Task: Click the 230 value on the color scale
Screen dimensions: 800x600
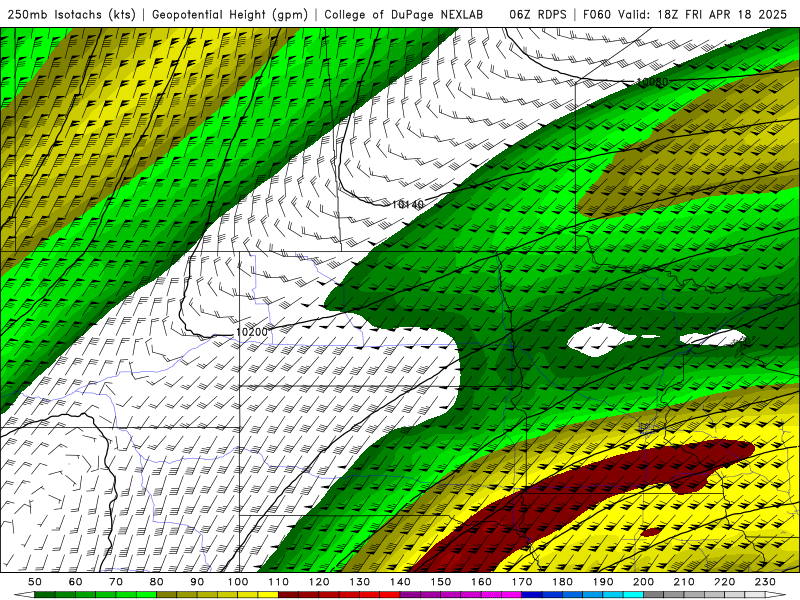Action: pos(765,582)
